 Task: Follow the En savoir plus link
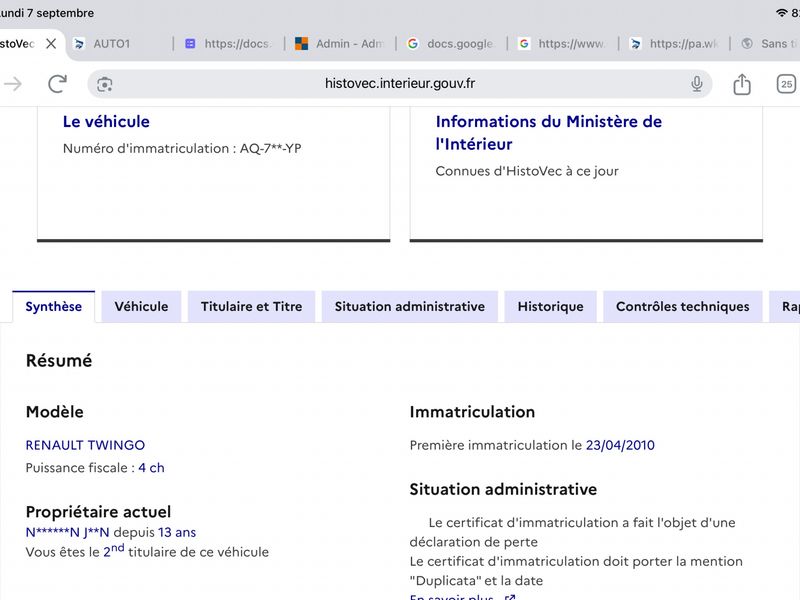[x=452, y=597]
